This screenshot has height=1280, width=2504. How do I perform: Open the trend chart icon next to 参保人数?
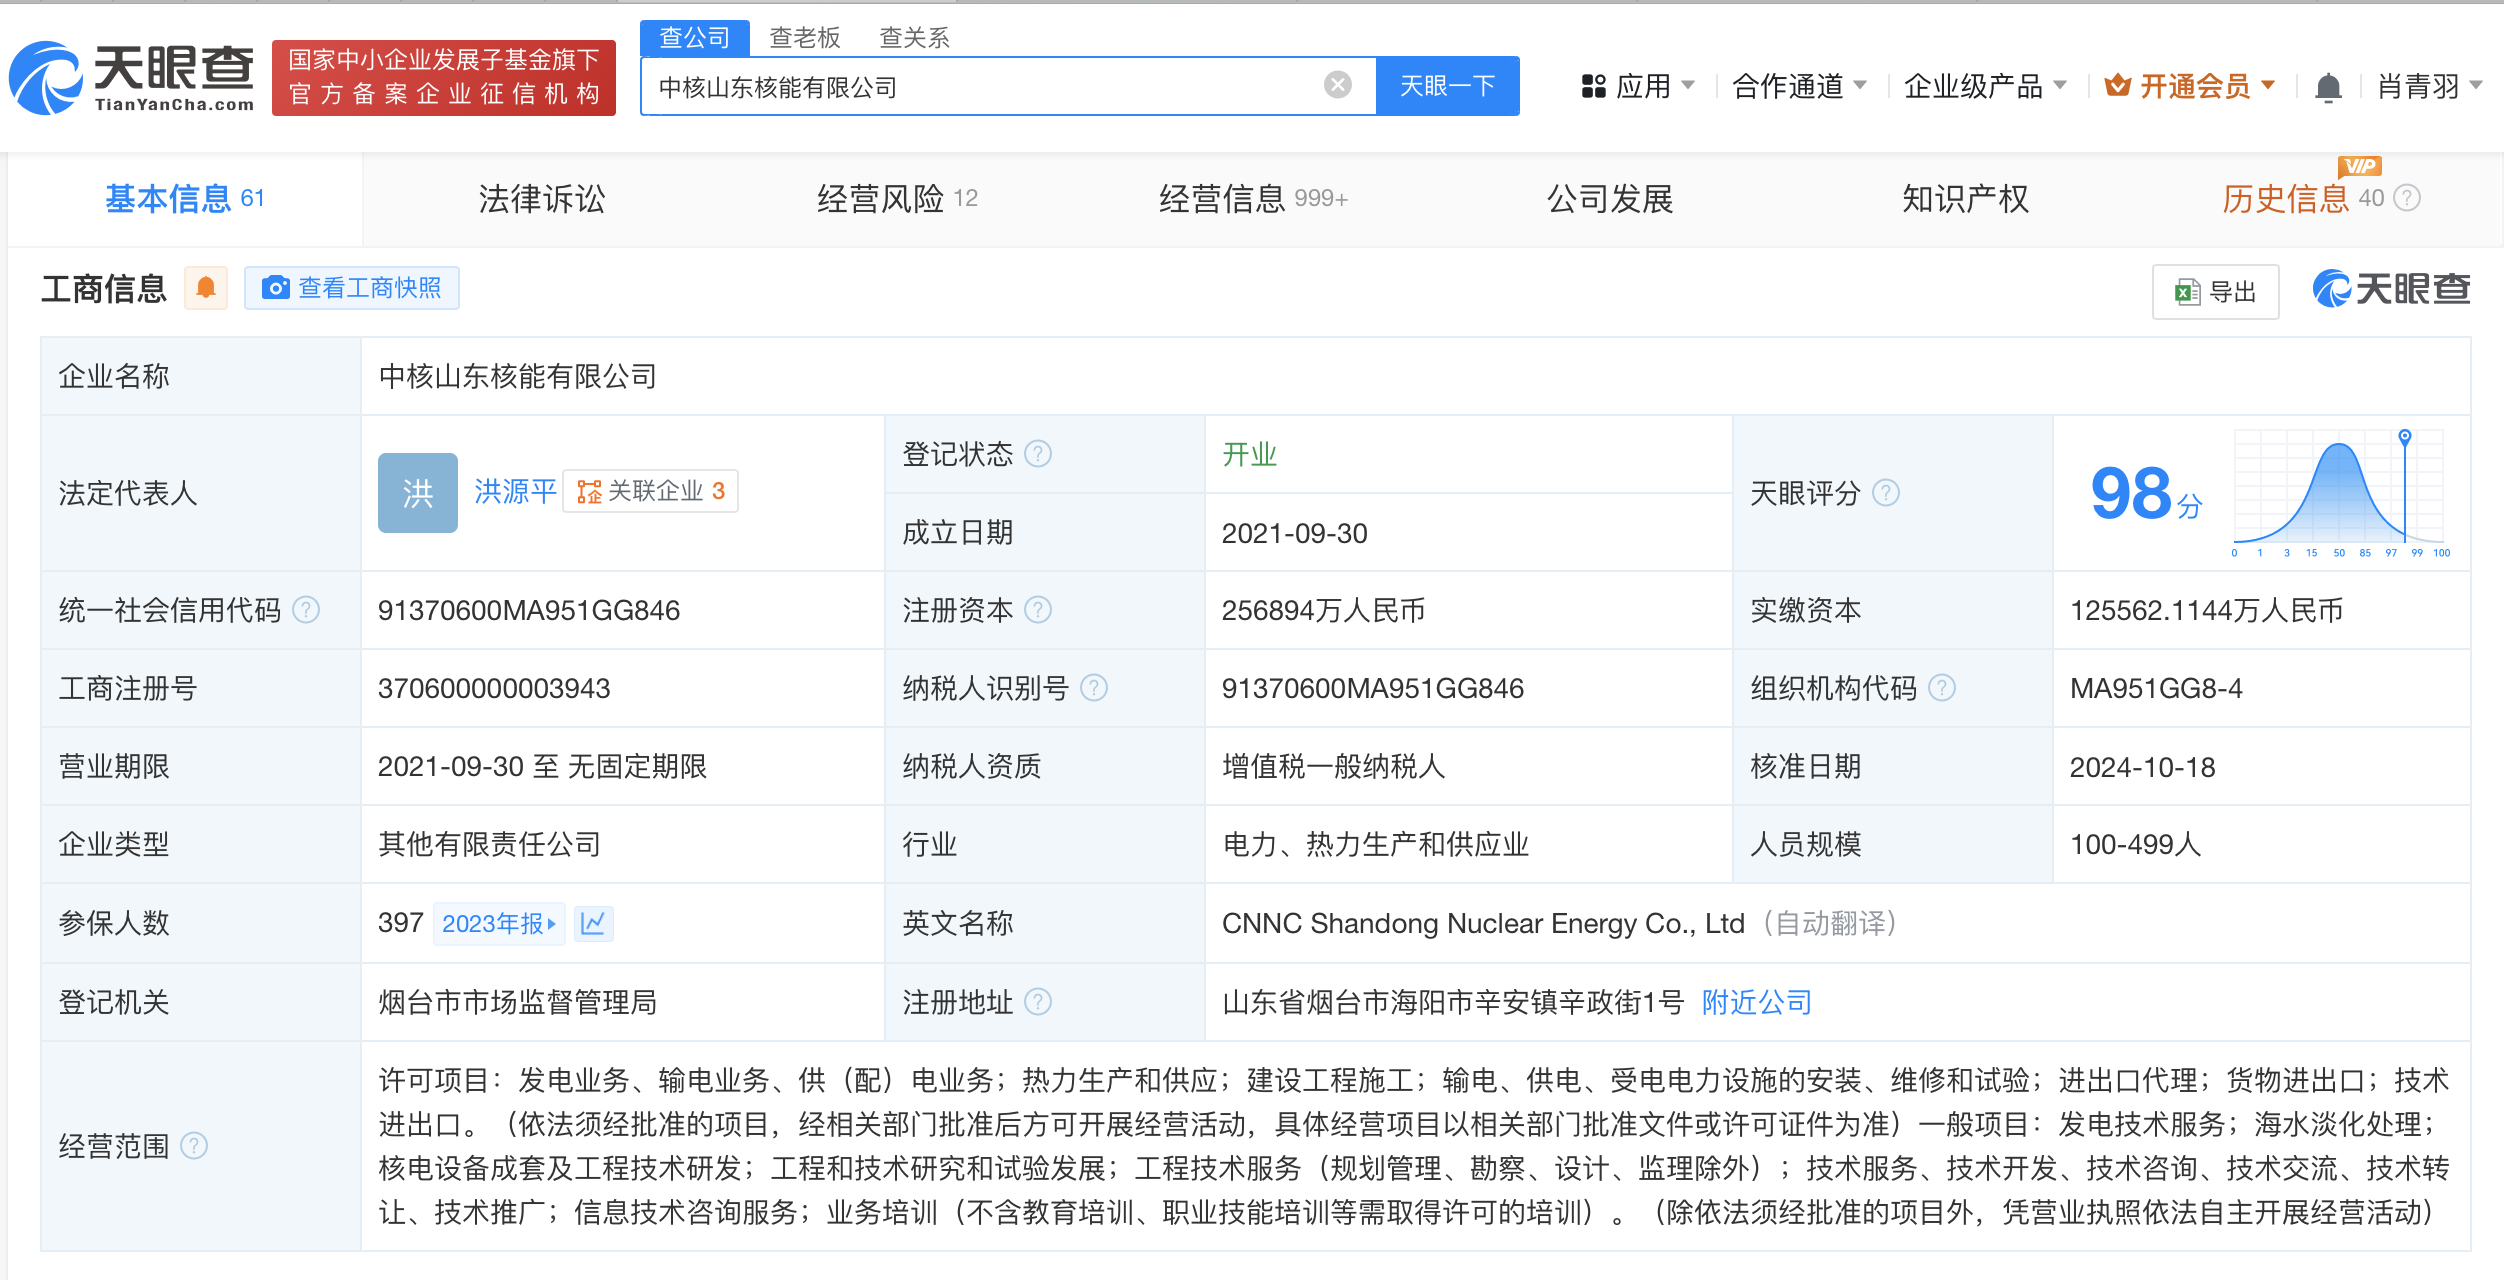594,923
